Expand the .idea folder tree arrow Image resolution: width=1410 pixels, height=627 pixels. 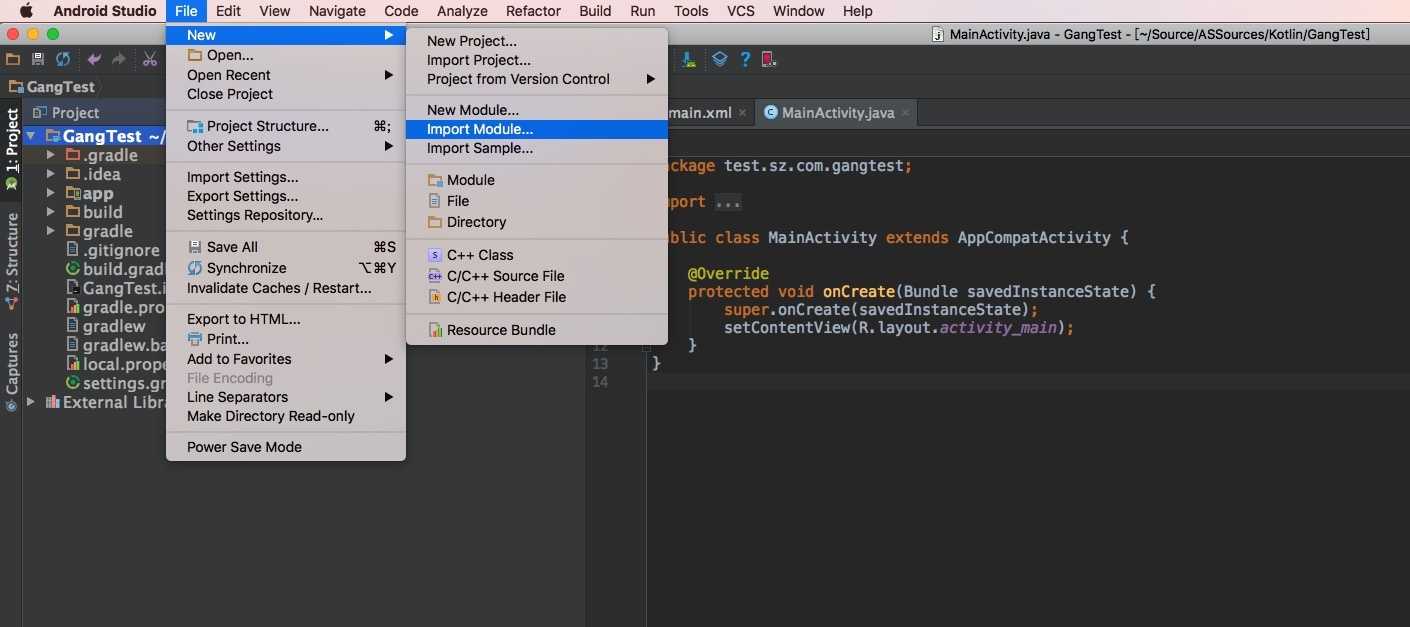pyautogui.click(x=51, y=174)
